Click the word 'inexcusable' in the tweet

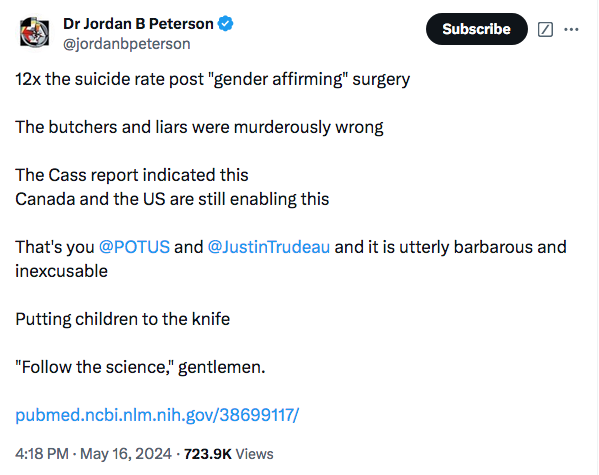pos(62,271)
